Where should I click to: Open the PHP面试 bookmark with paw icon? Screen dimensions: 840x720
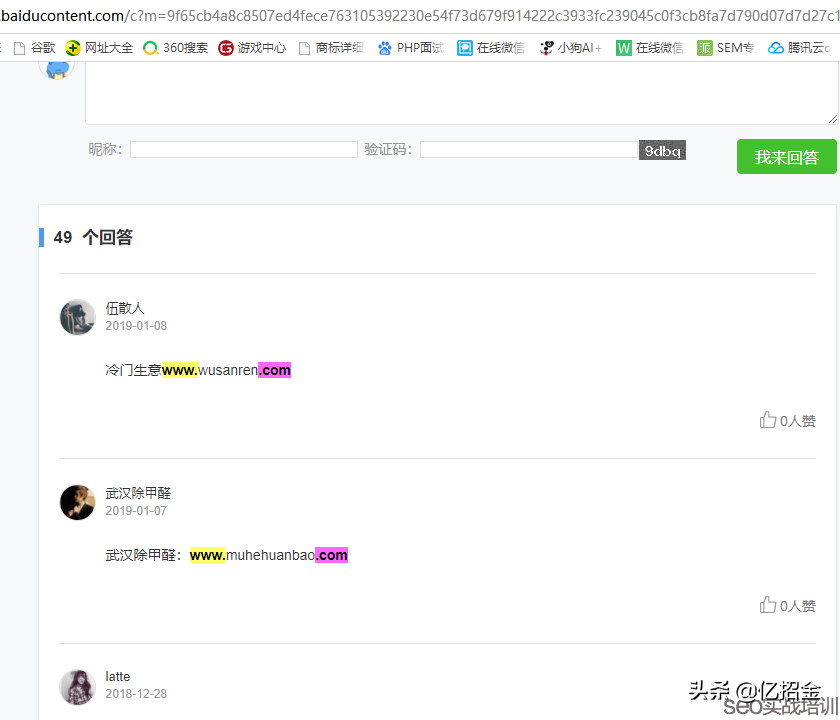tap(411, 48)
